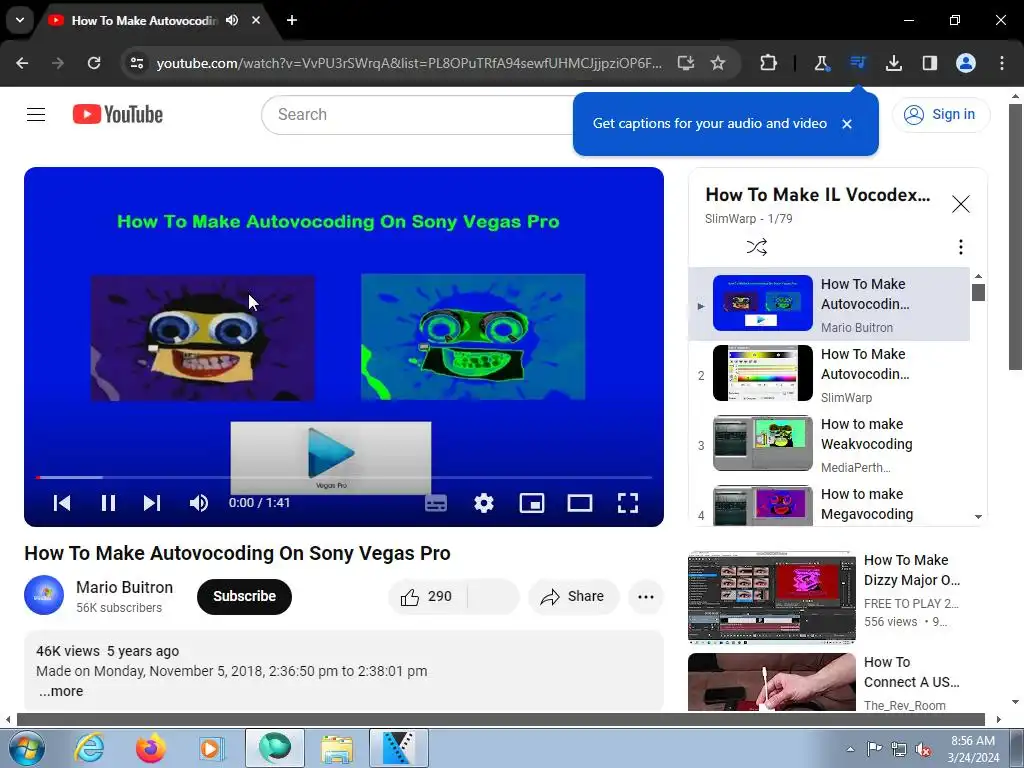Like the video with 290 likes
The width and height of the screenshot is (1024, 768).
[x=427, y=596]
